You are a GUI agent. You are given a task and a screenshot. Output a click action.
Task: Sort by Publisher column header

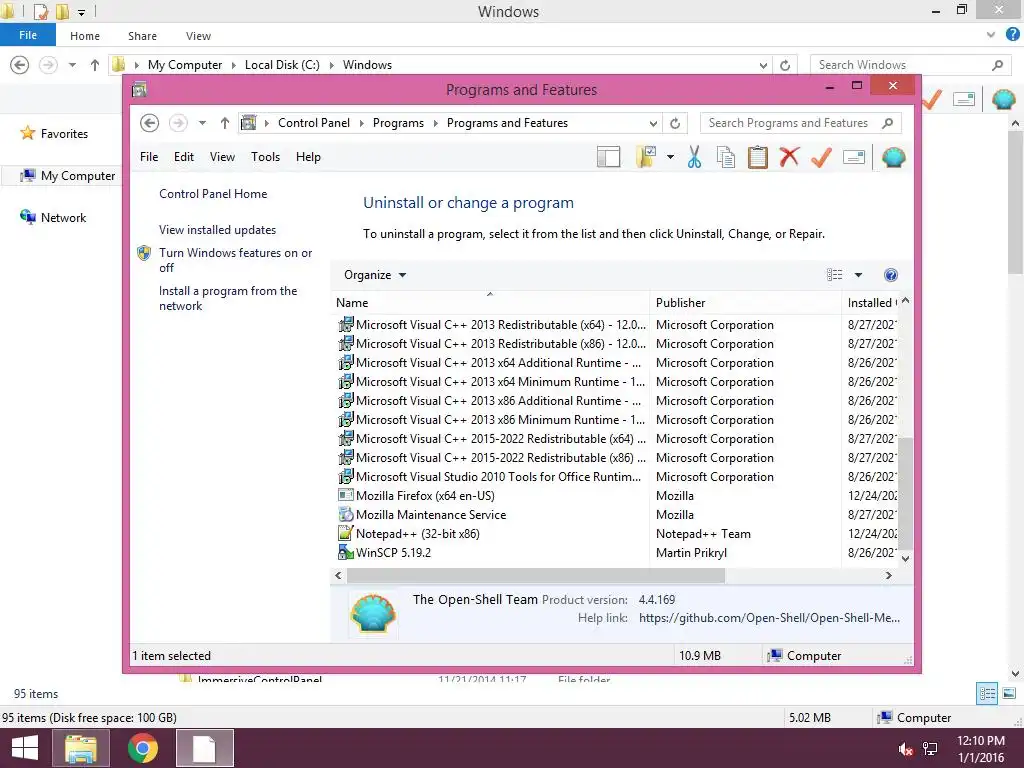coord(746,303)
